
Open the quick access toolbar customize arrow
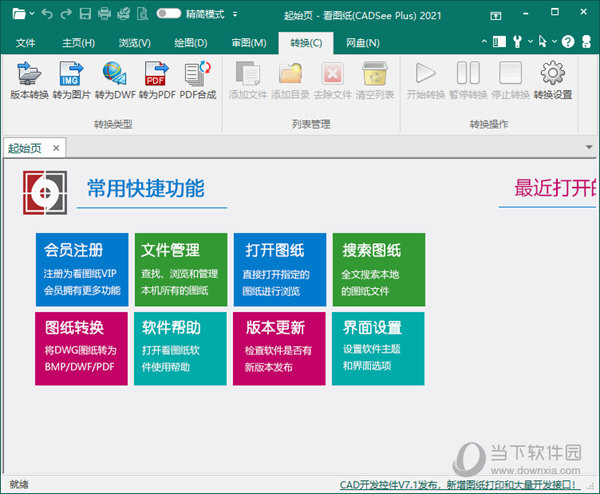click(235, 15)
